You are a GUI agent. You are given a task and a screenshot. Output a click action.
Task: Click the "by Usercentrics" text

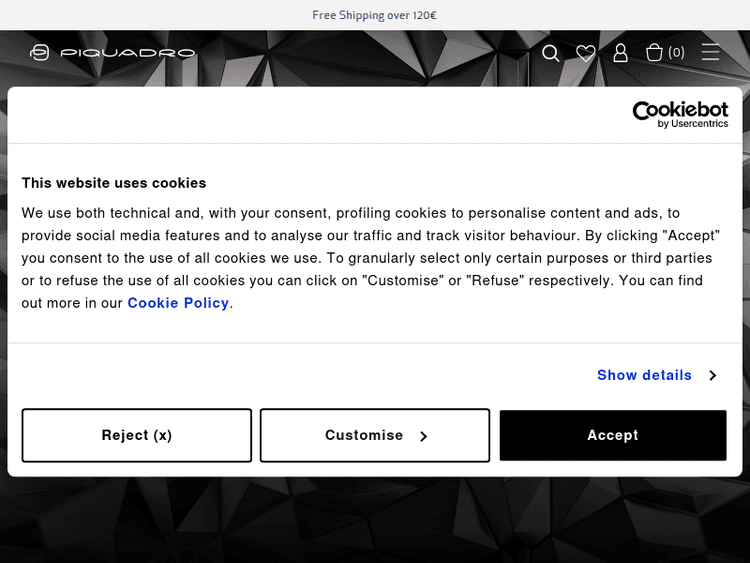coord(693,124)
